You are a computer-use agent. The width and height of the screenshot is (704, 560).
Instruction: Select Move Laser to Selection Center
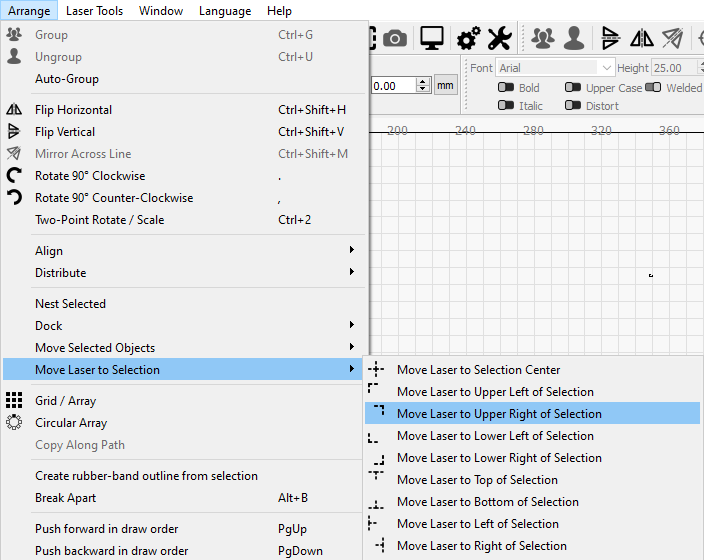[x=478, y=370]
